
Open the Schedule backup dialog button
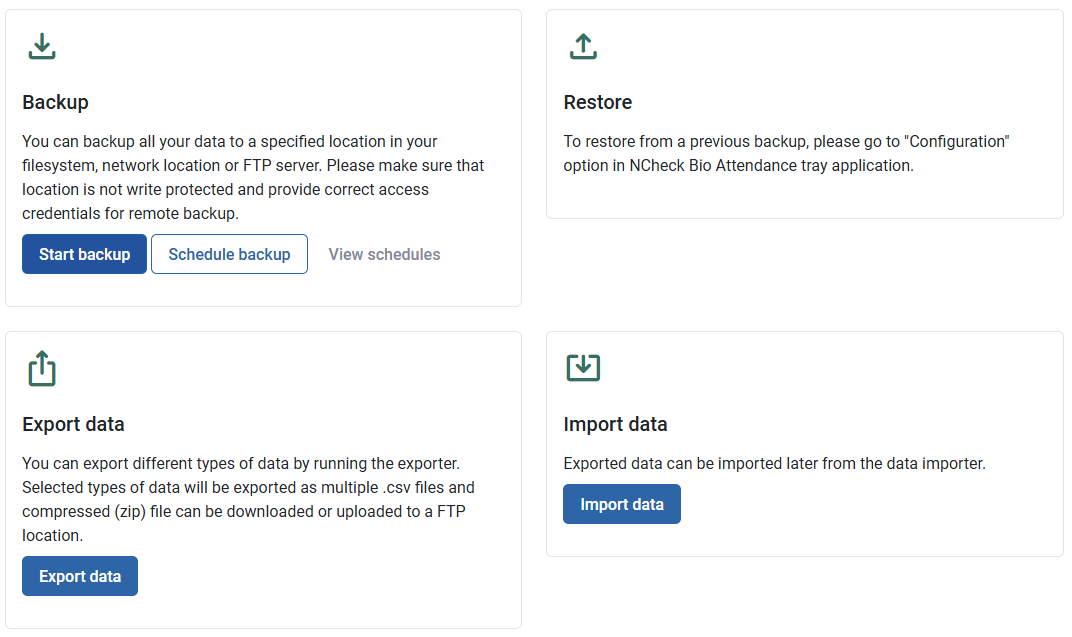coord(229,254)
